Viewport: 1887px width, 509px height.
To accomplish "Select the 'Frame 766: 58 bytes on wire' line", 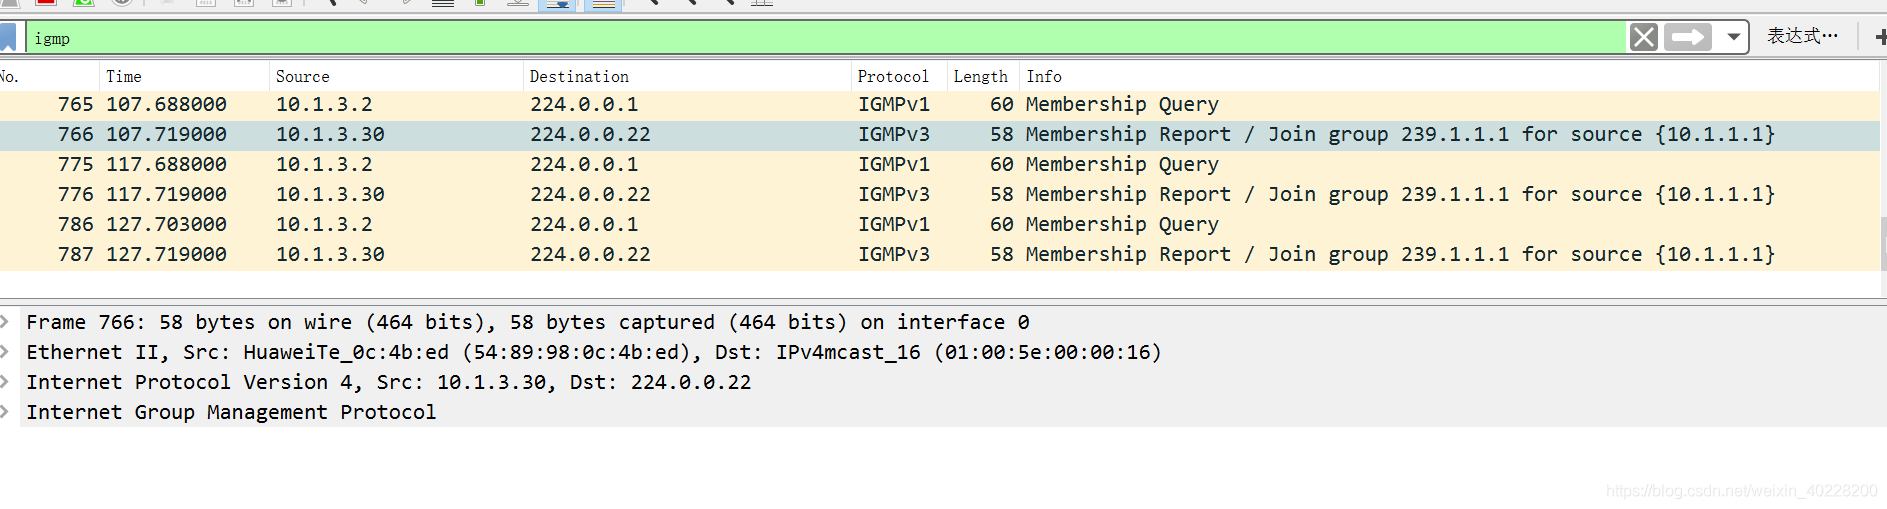I will coord(528,322).
